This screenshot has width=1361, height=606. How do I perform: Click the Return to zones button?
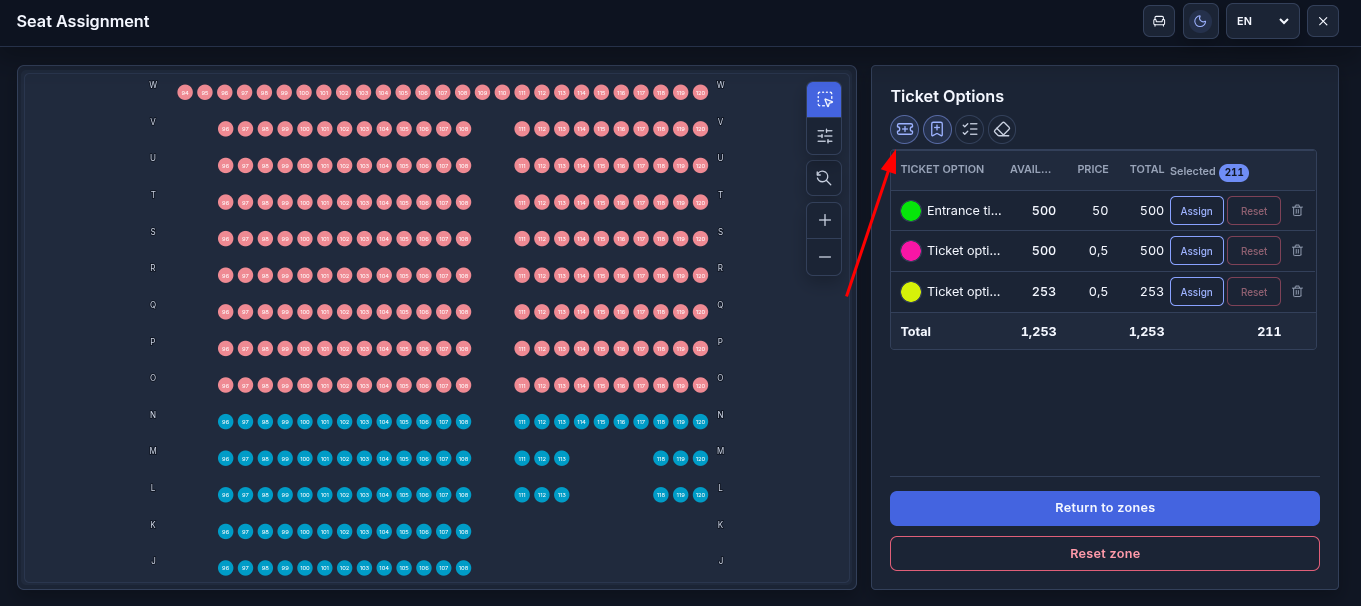click(x=1105, y=508)
